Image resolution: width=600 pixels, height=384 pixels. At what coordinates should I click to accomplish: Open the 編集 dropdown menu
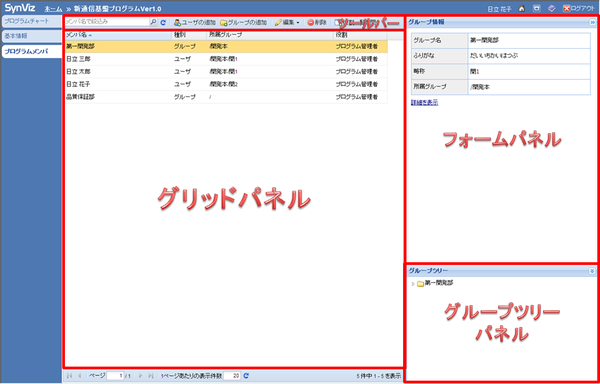point(287,23)
